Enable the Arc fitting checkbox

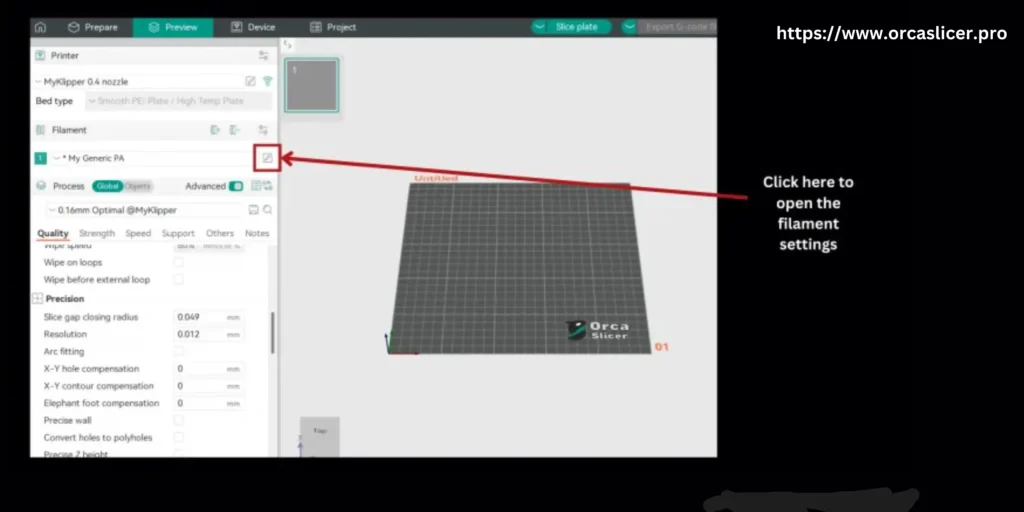178,351
